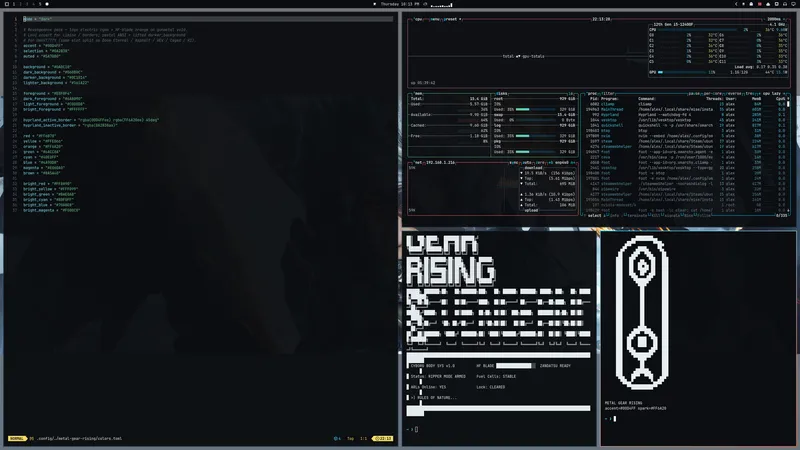Toggle the btop mem box label
Viewport: 800px width, 450px height.
coord(419,94)
